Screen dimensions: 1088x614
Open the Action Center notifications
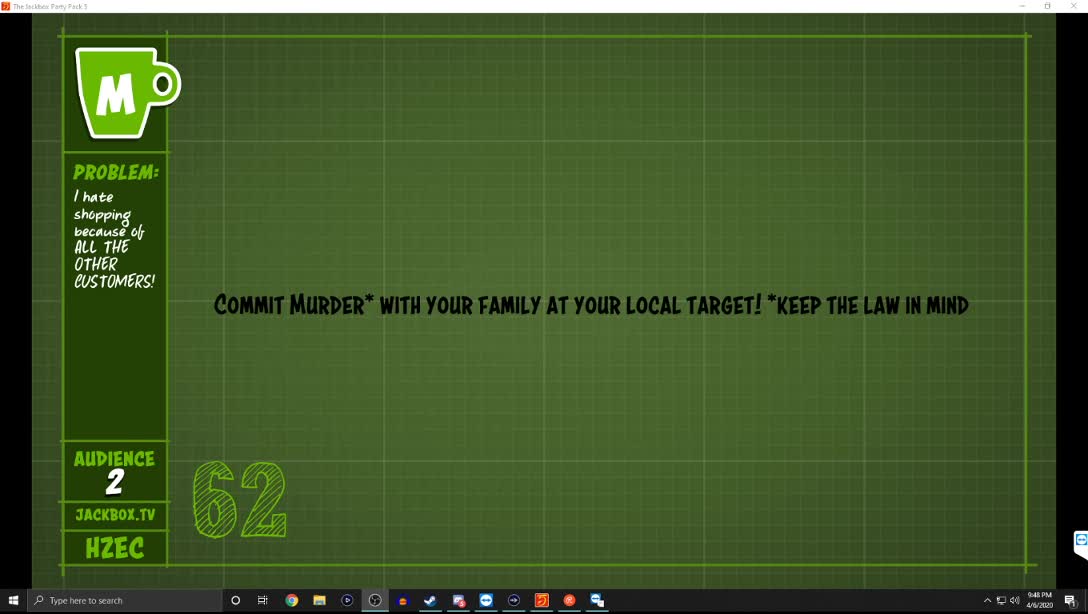point(1070,600)
